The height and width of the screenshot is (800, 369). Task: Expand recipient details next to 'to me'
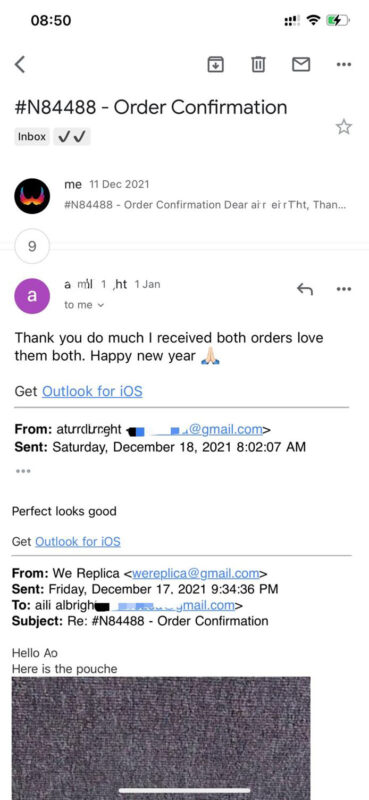pos(101,305)
